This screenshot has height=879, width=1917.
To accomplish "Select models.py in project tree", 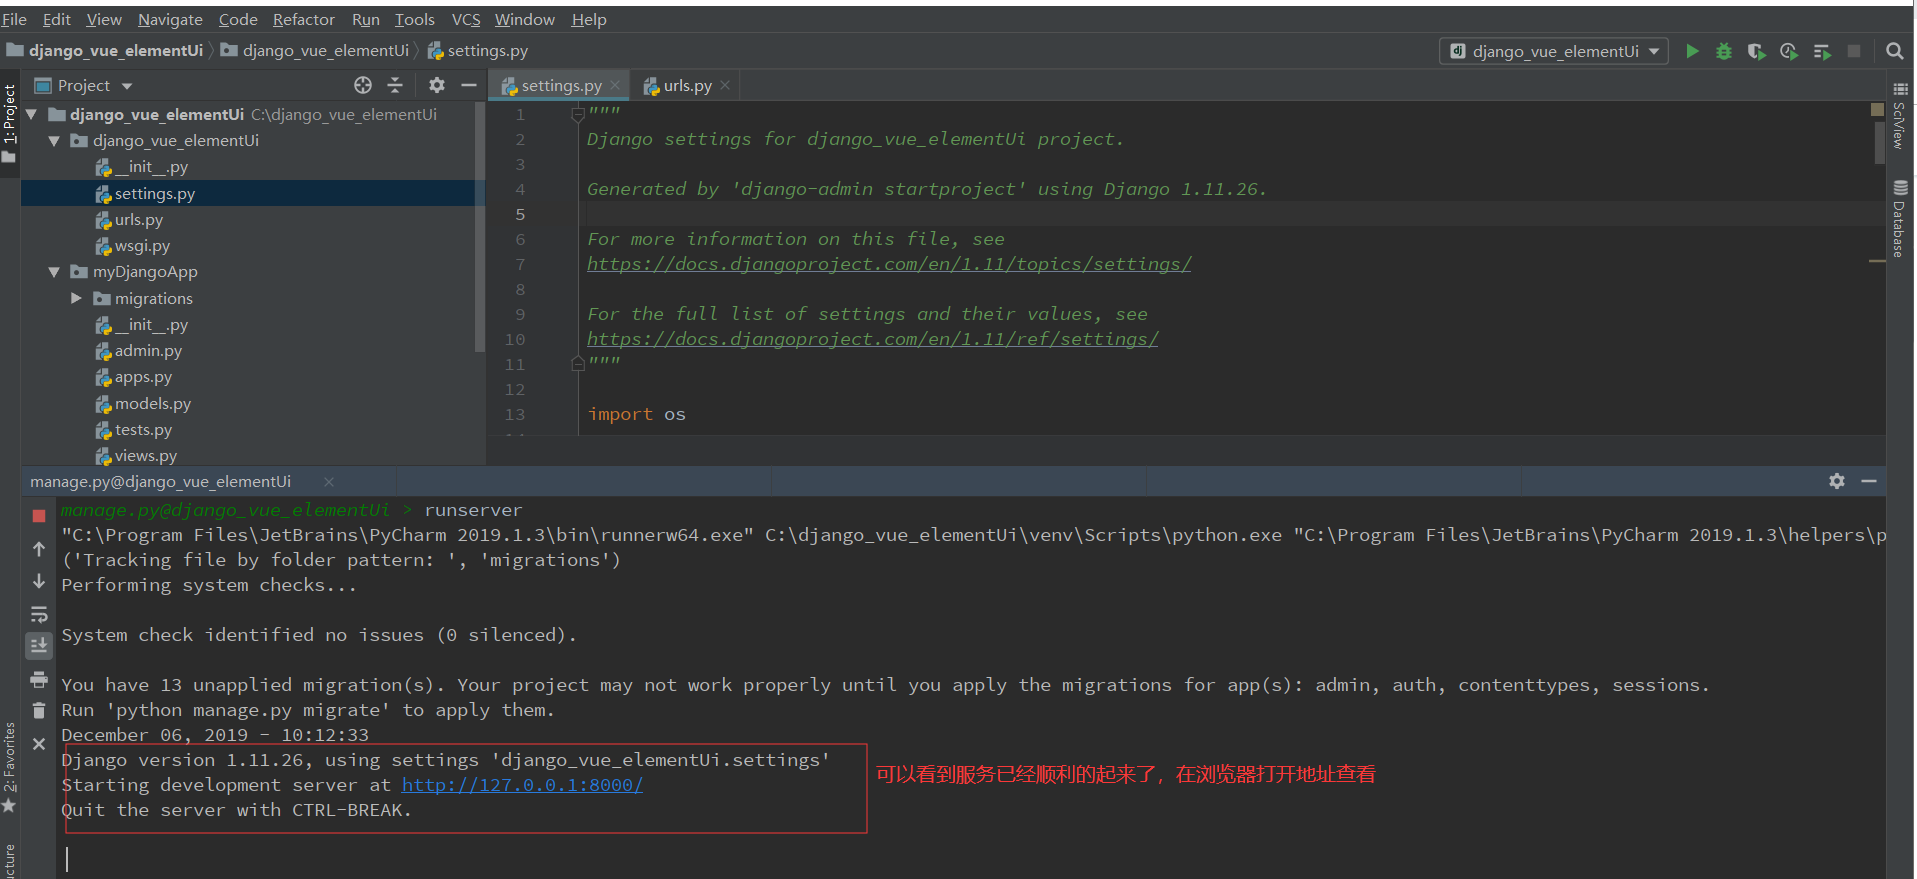I will pyautogui.click(x=152, y=404).
